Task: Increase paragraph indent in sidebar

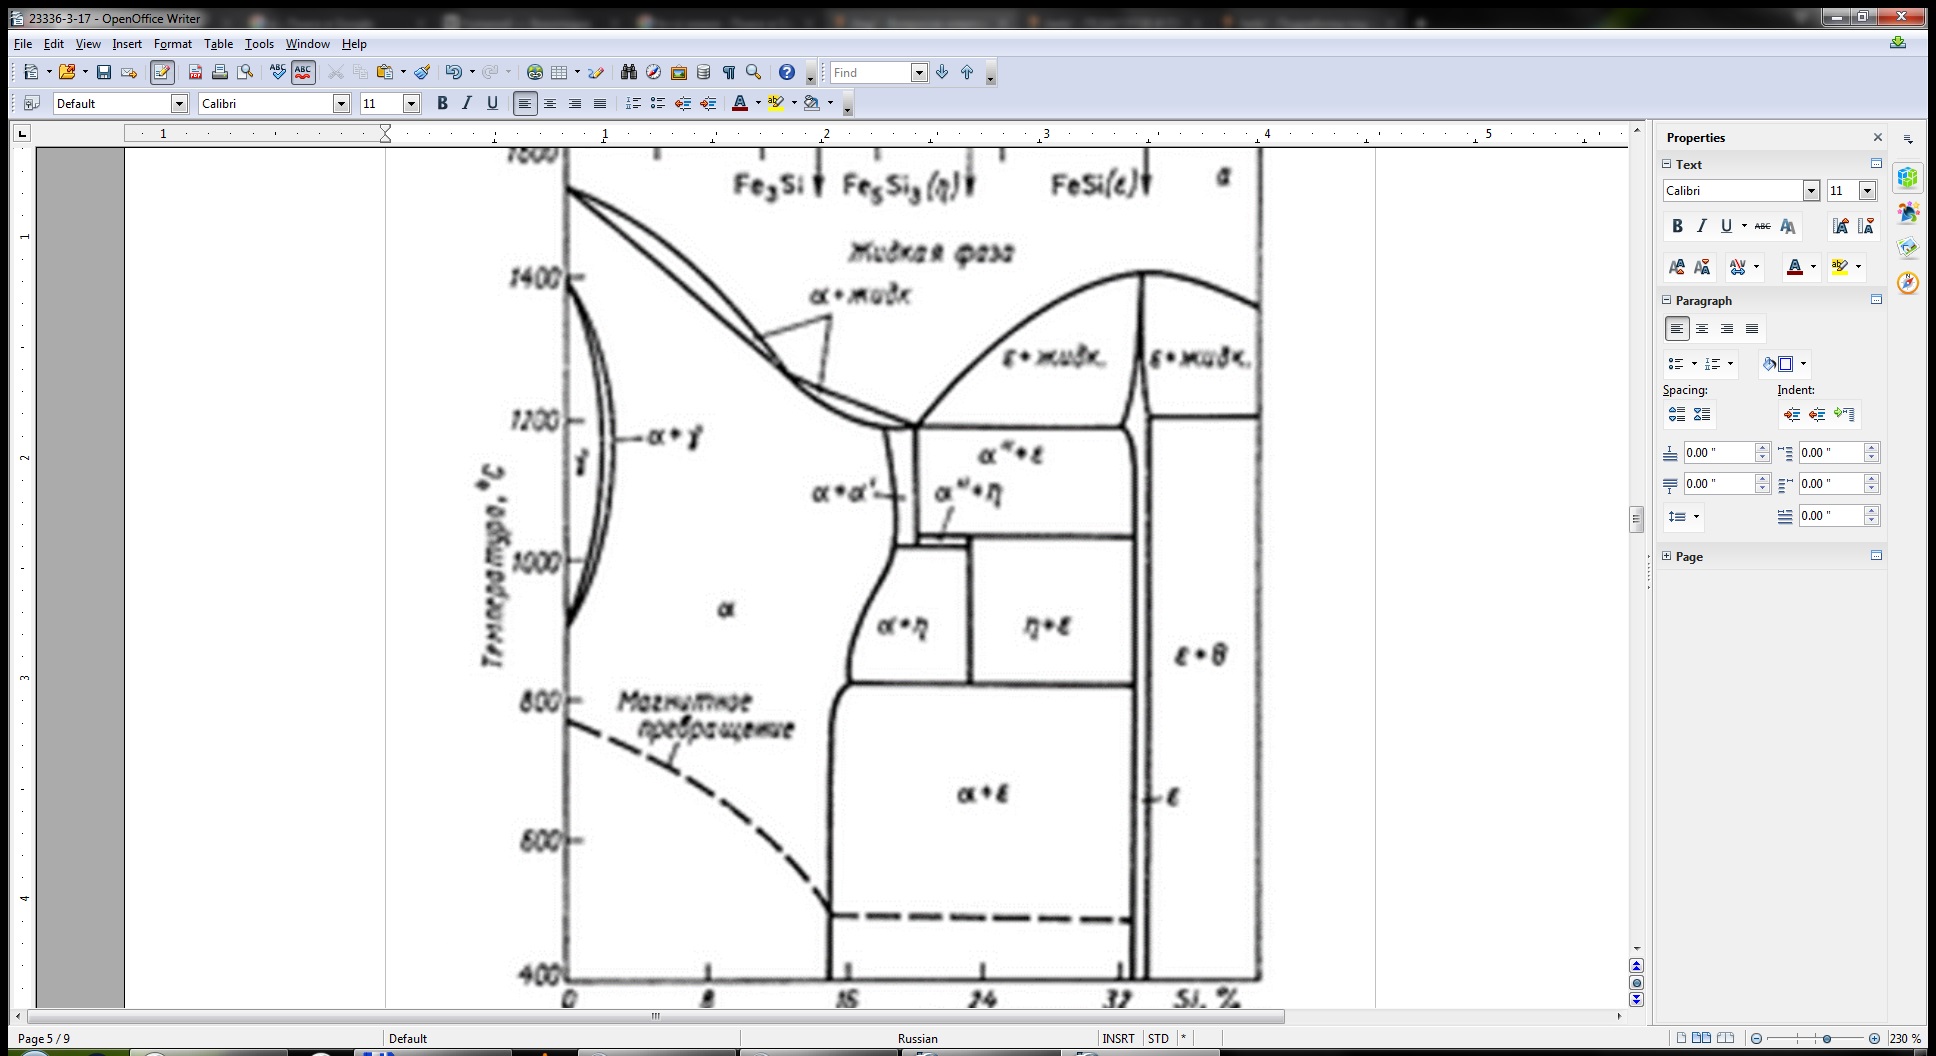Action: tap(1792, 414)
